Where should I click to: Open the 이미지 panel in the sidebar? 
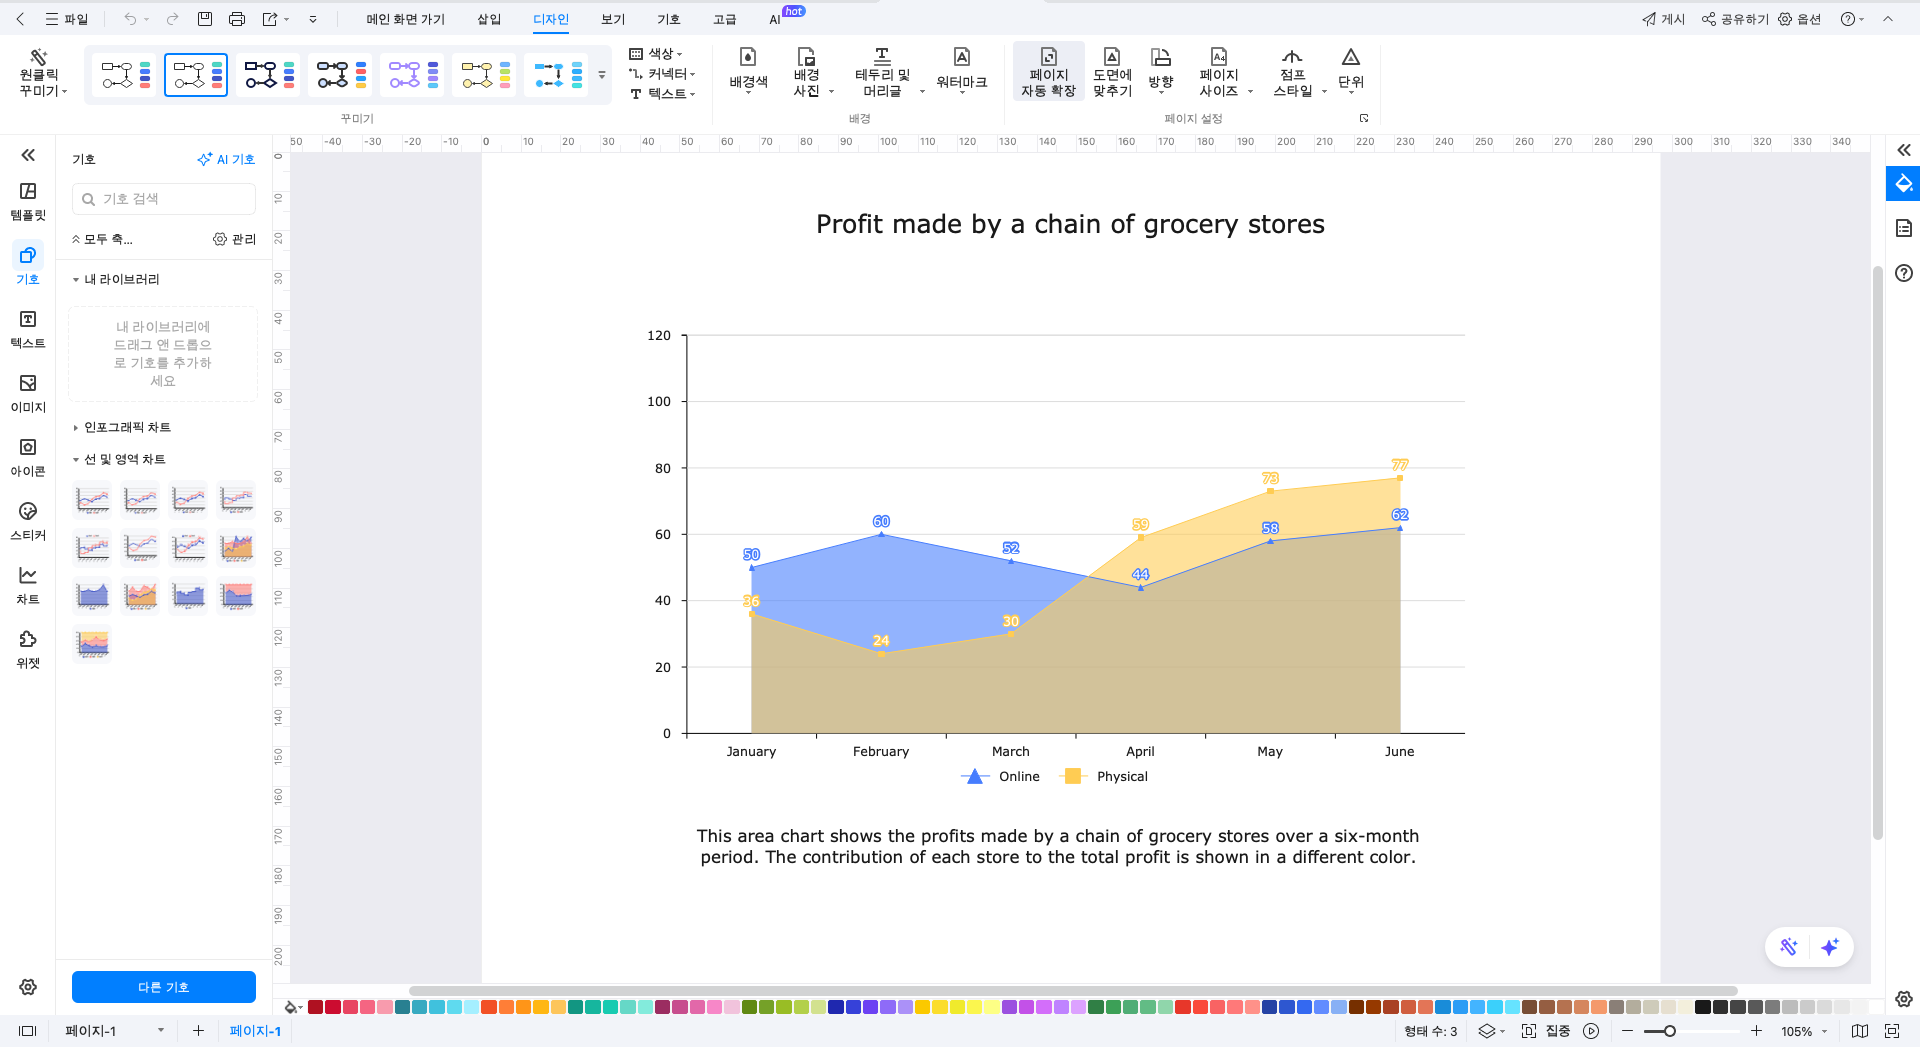pyautogui.click(x=27, y=392)
